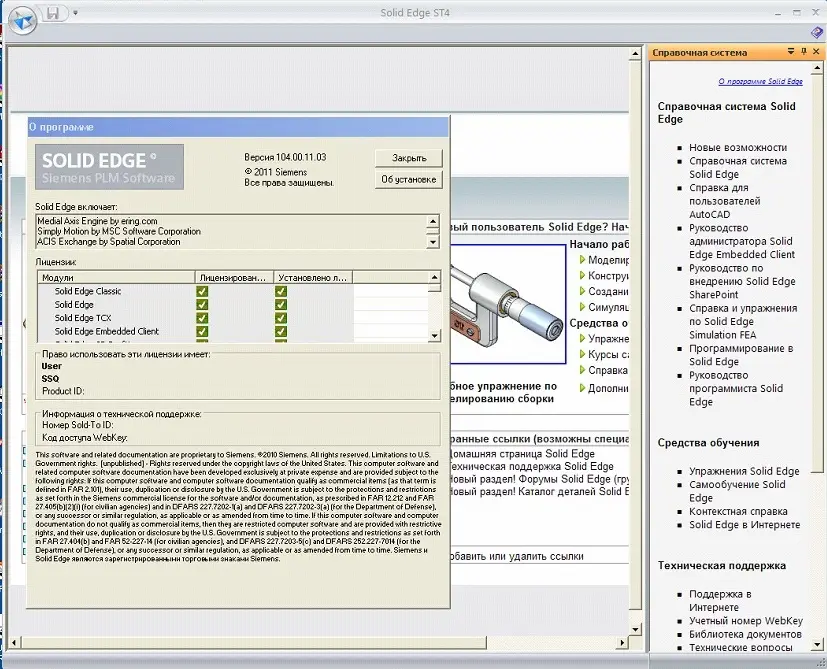The width and height of the screenshot is (827, 669).
Task: Open the Новые возможности help topic
Action: point(737,147)
